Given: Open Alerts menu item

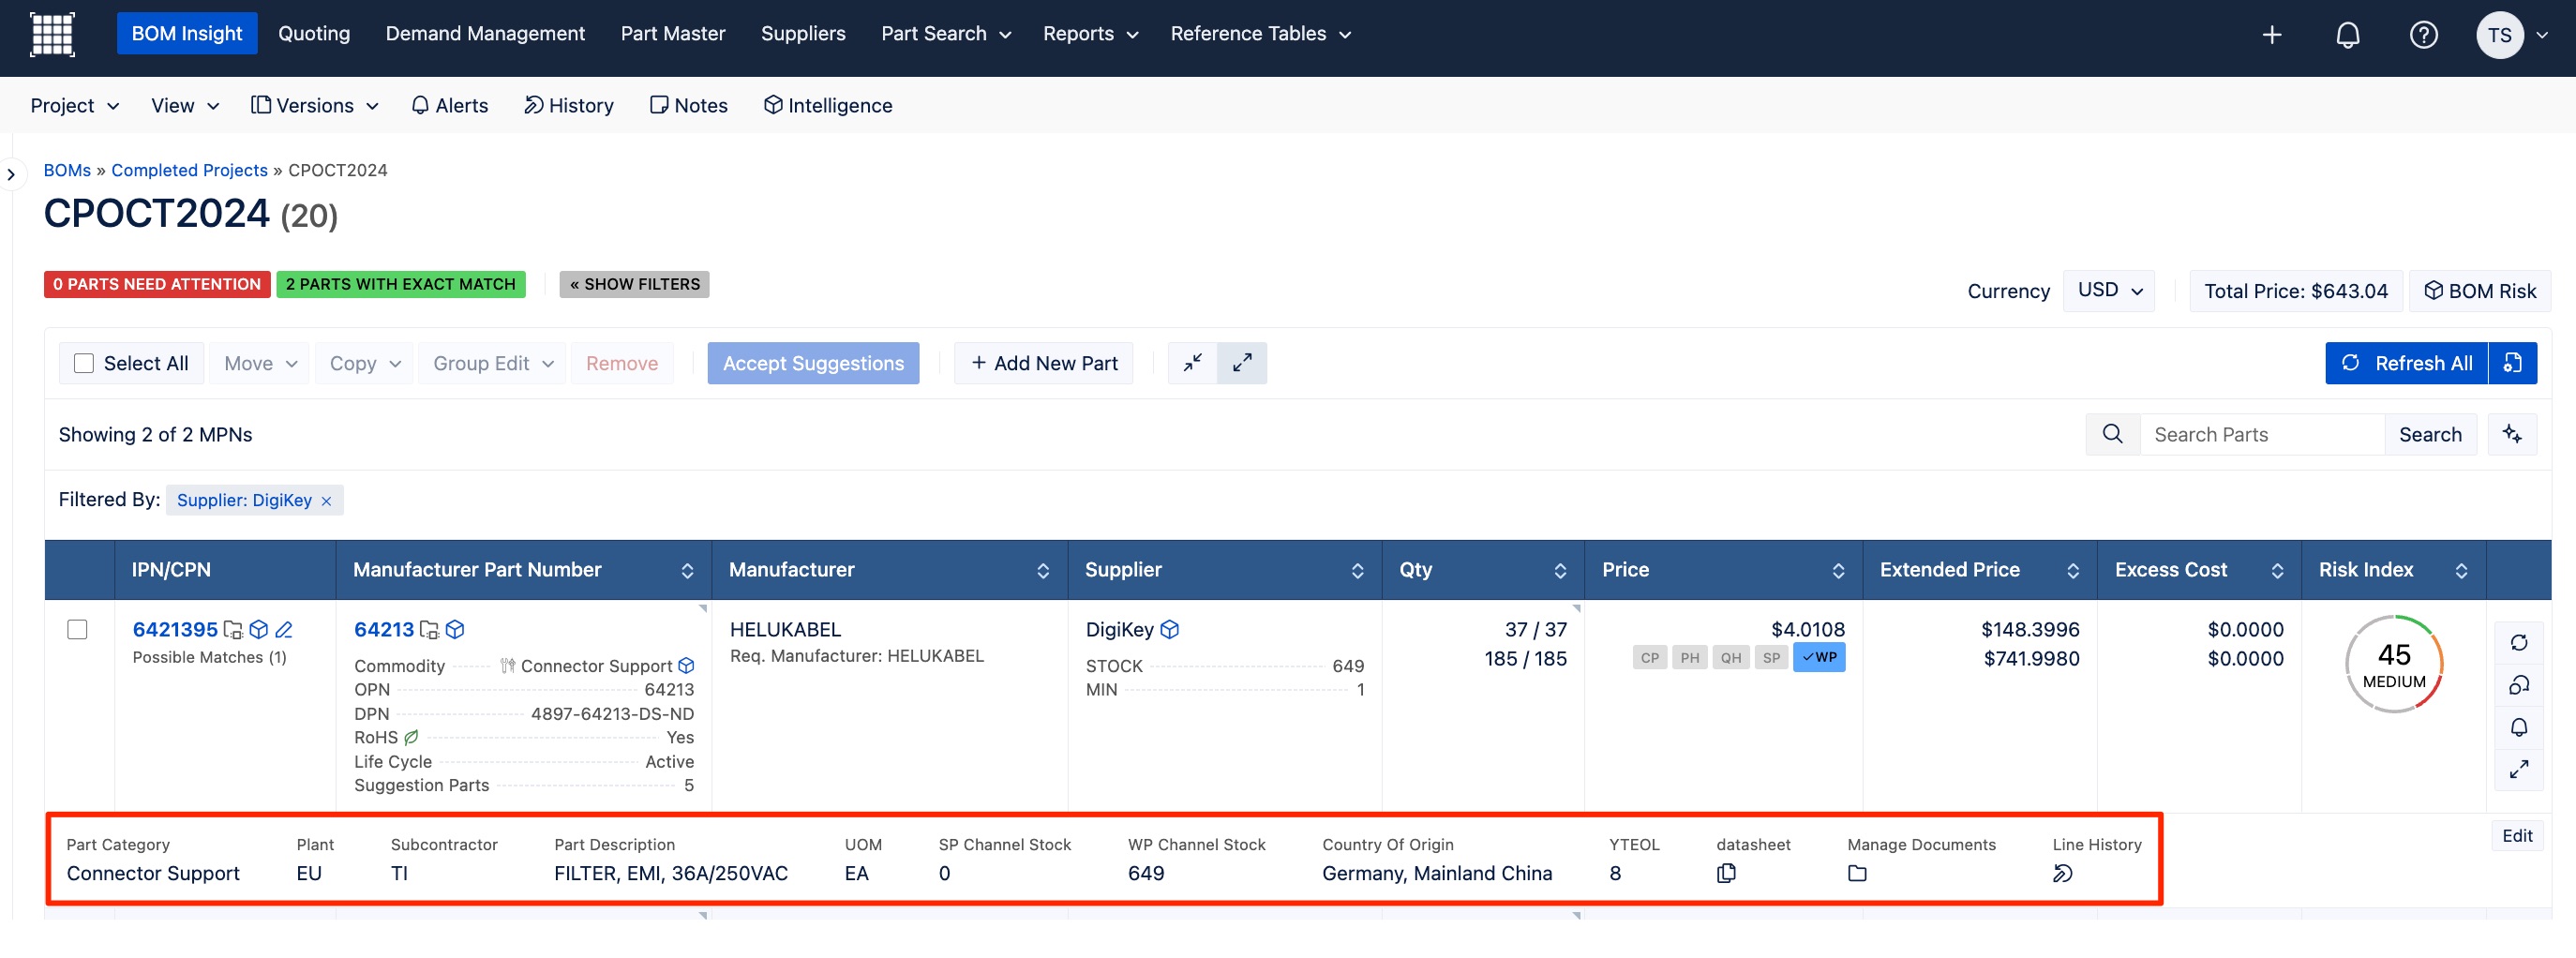Looking at the screenshot, I should click(449, 106).
